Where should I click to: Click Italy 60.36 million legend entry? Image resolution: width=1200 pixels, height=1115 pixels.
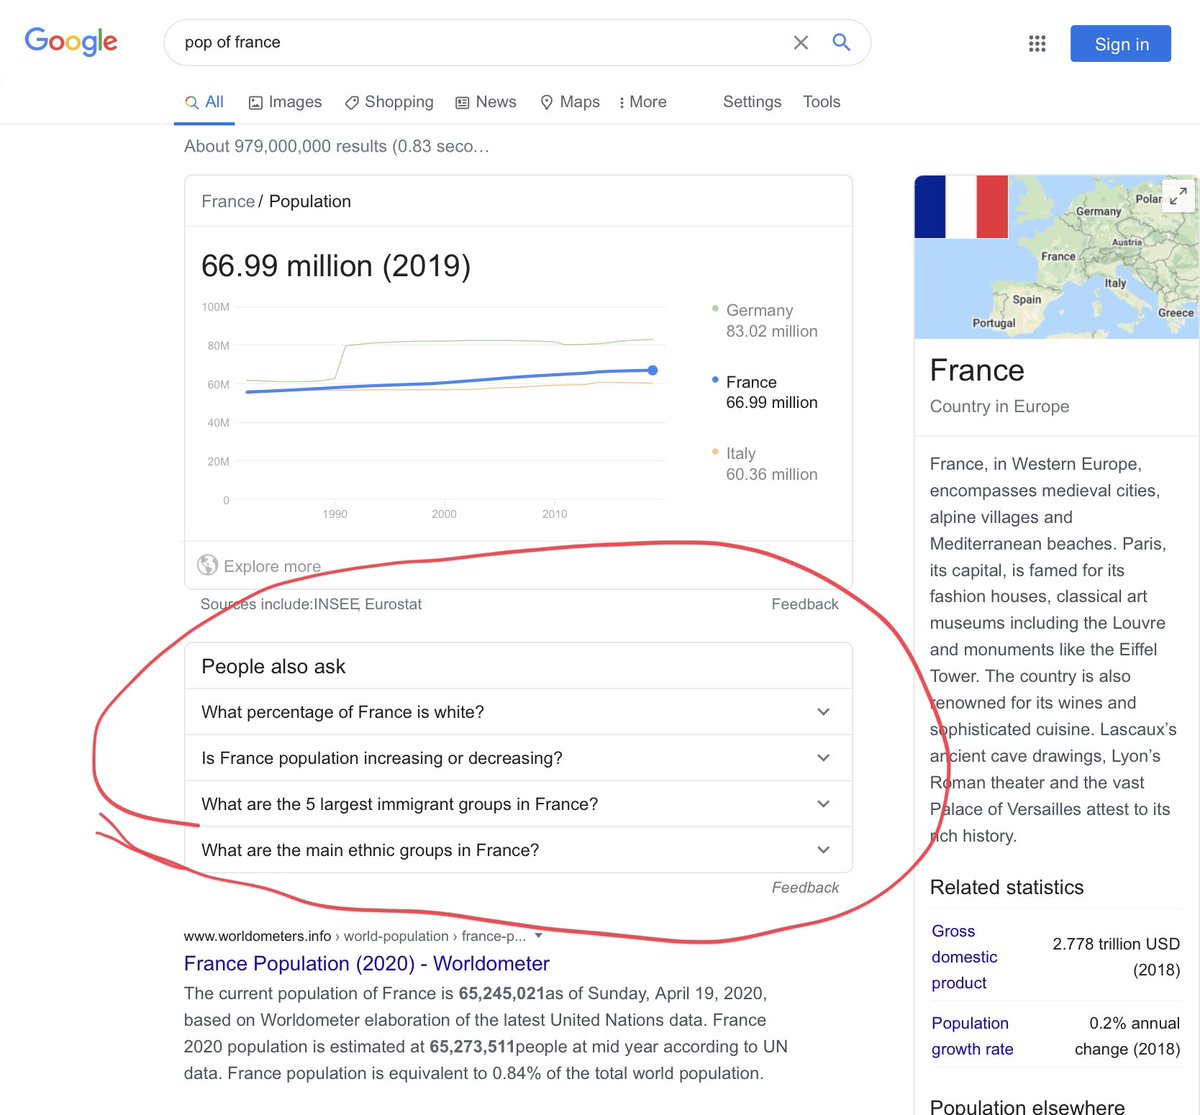tap(765, 464)
